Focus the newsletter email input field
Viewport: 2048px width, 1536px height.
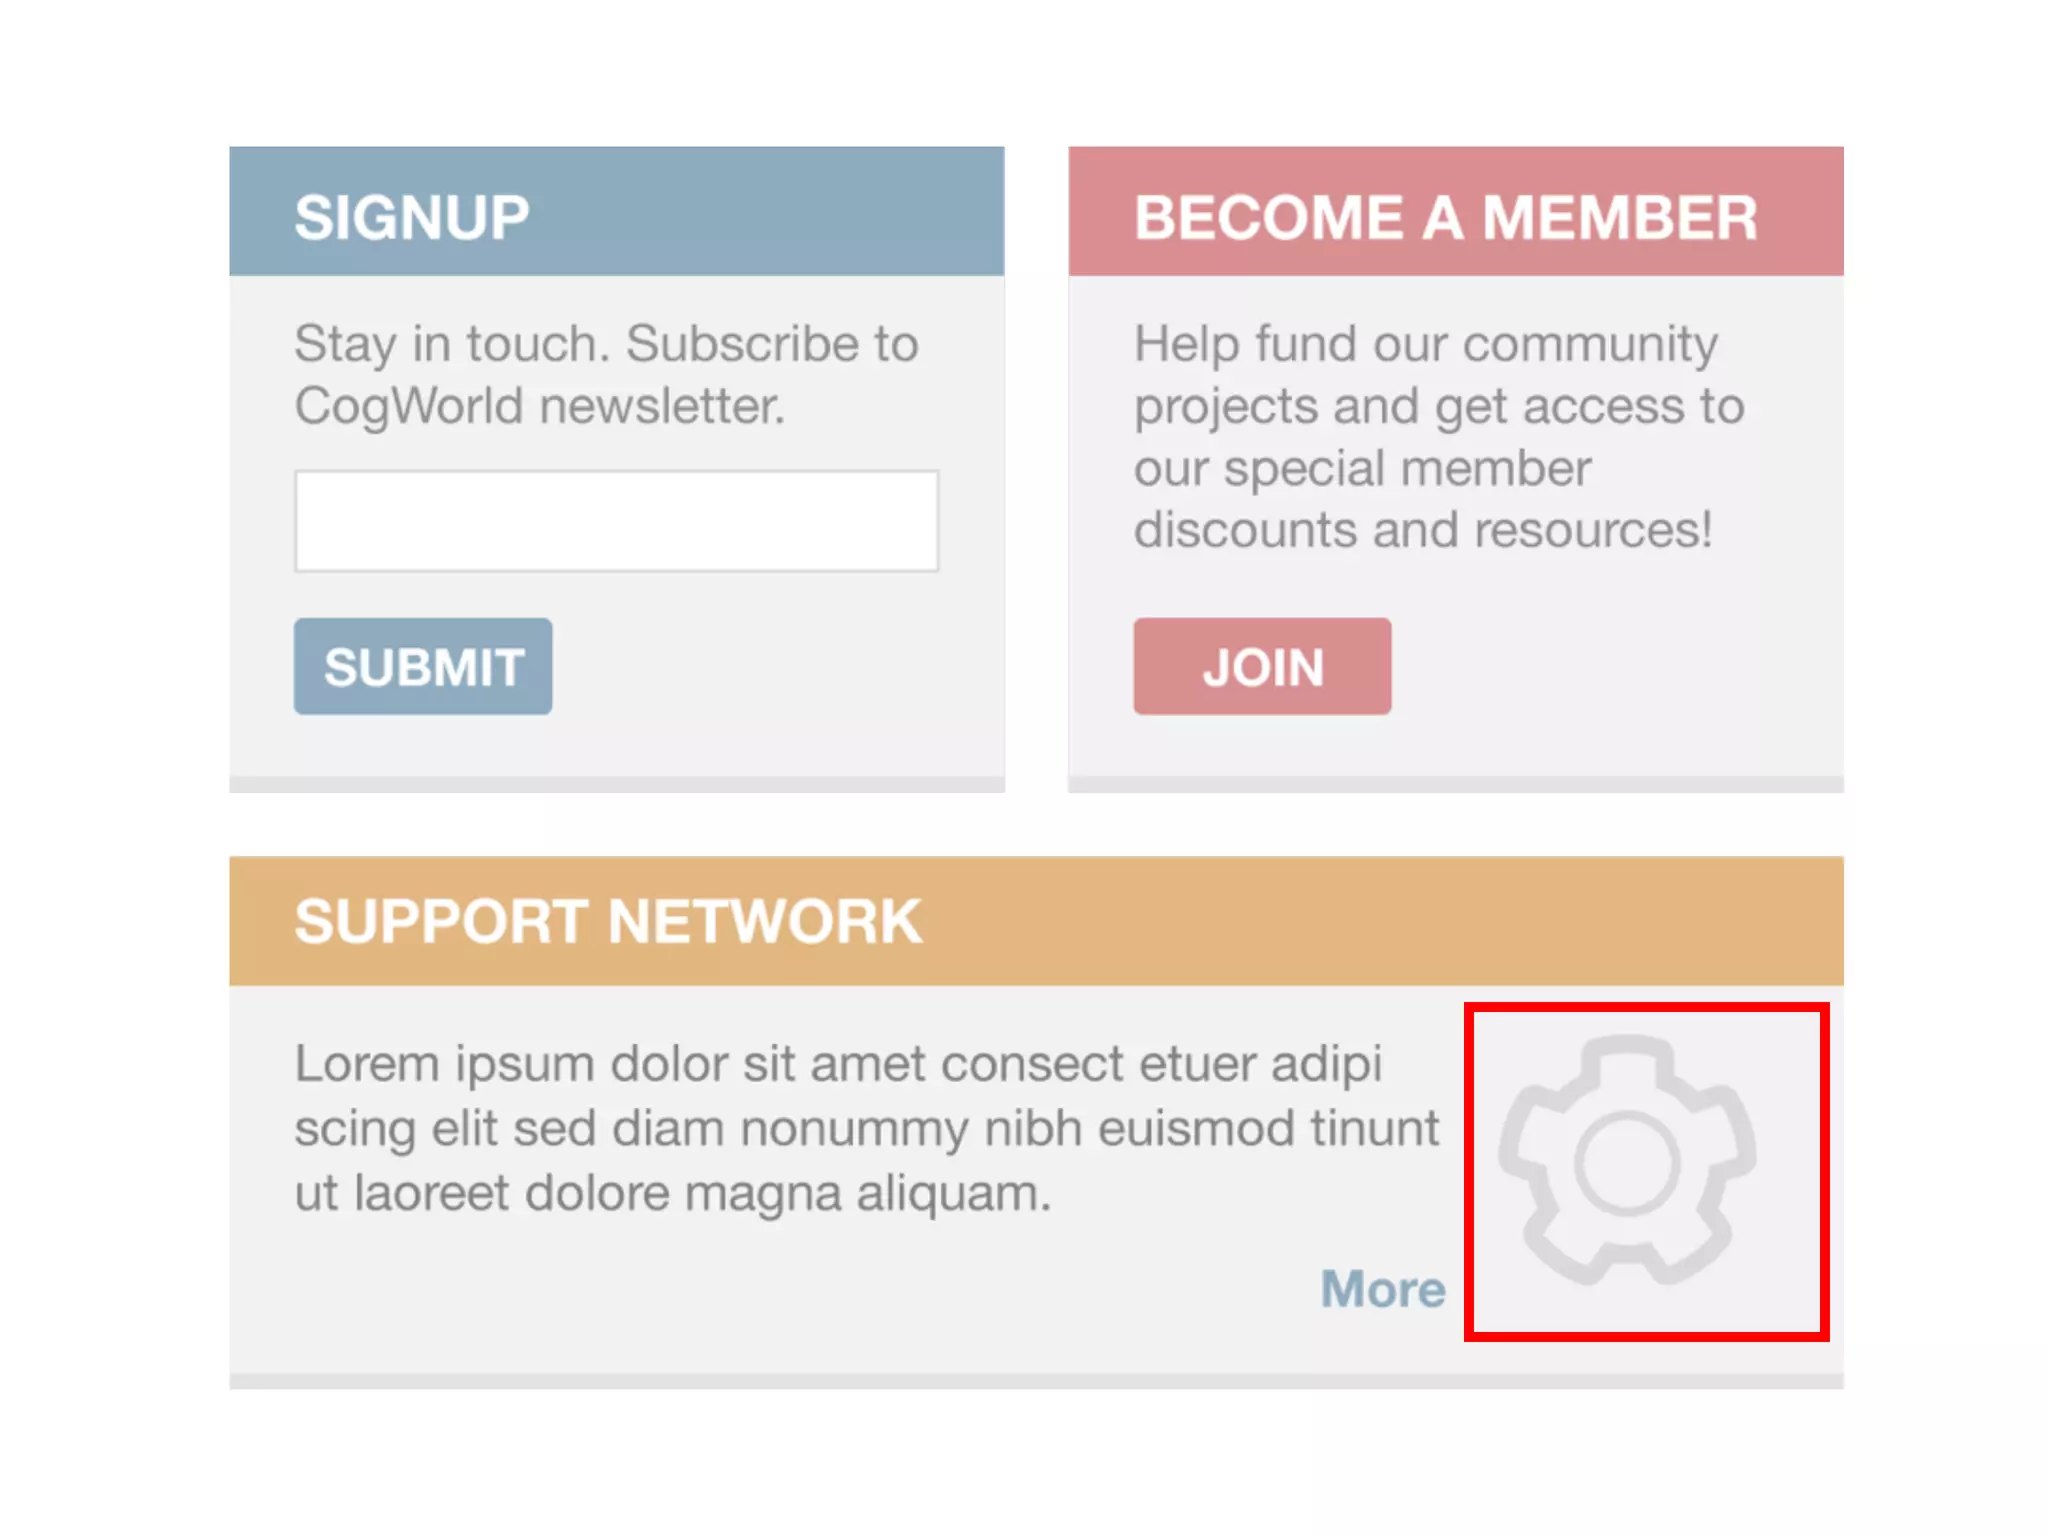617,521
